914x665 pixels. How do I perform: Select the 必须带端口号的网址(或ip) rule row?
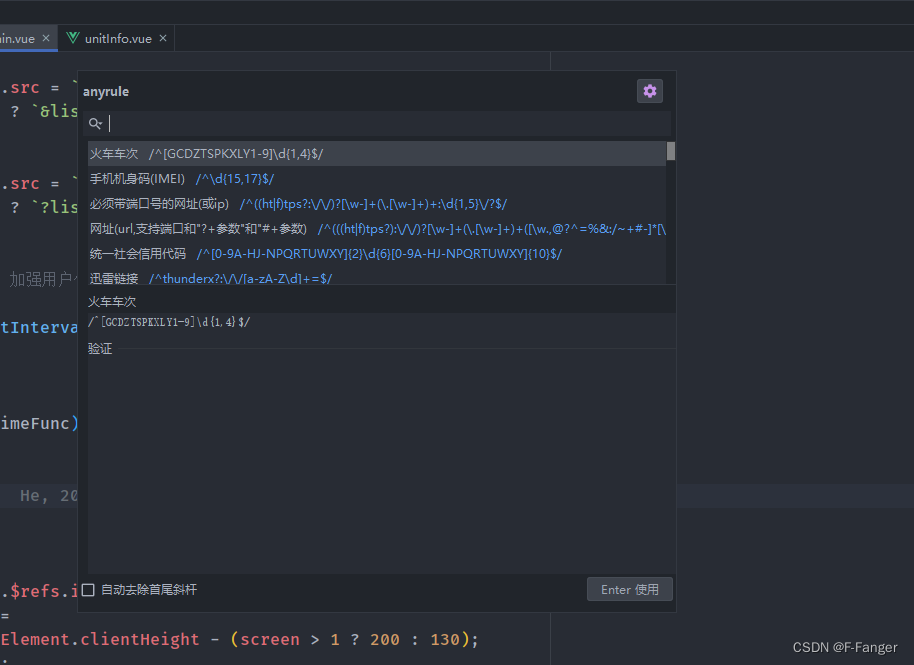[x=377, y=204]
